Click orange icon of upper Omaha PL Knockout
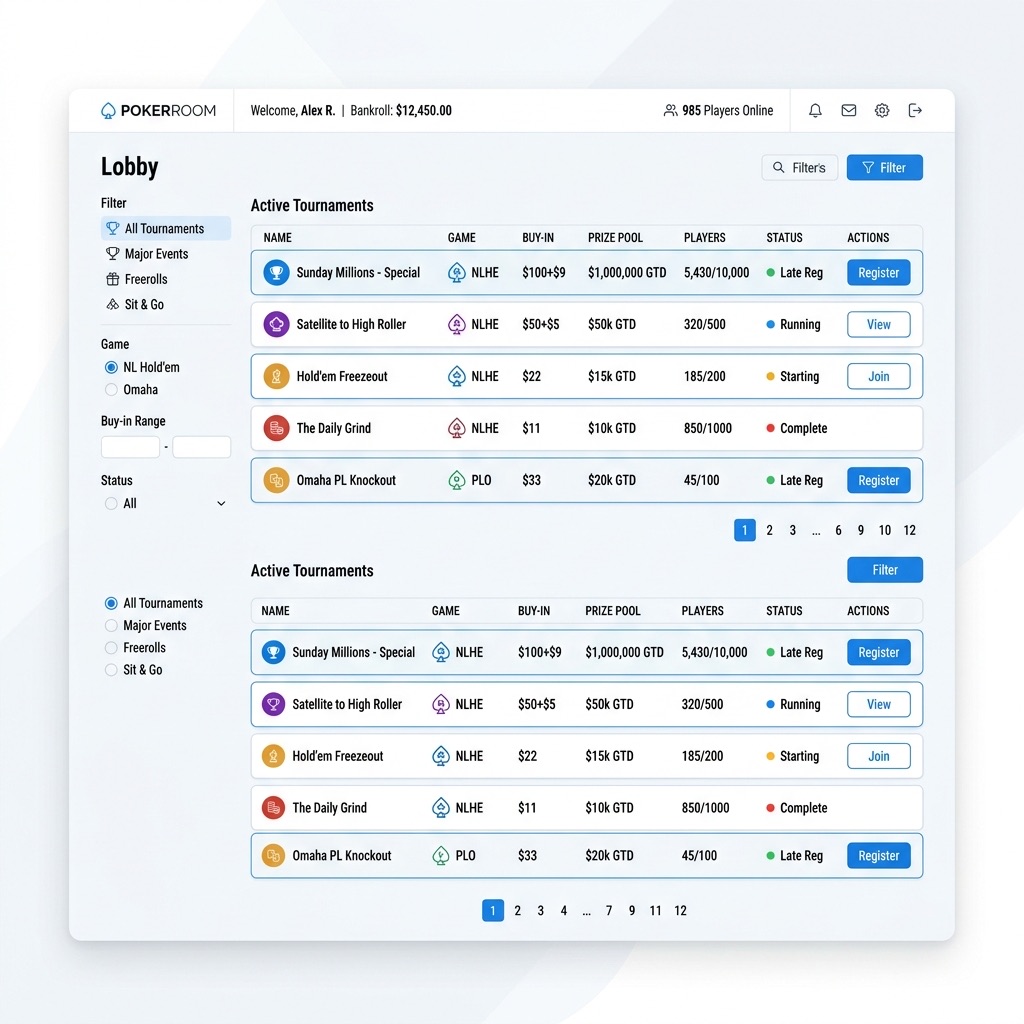 click(x=276, y=480)
